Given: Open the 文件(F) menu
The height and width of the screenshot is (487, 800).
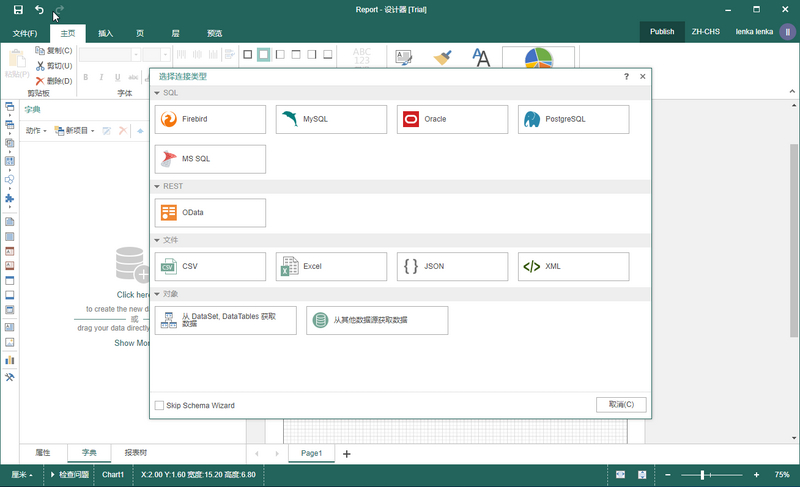Looking at the screenshot, I should pos(25,34).
